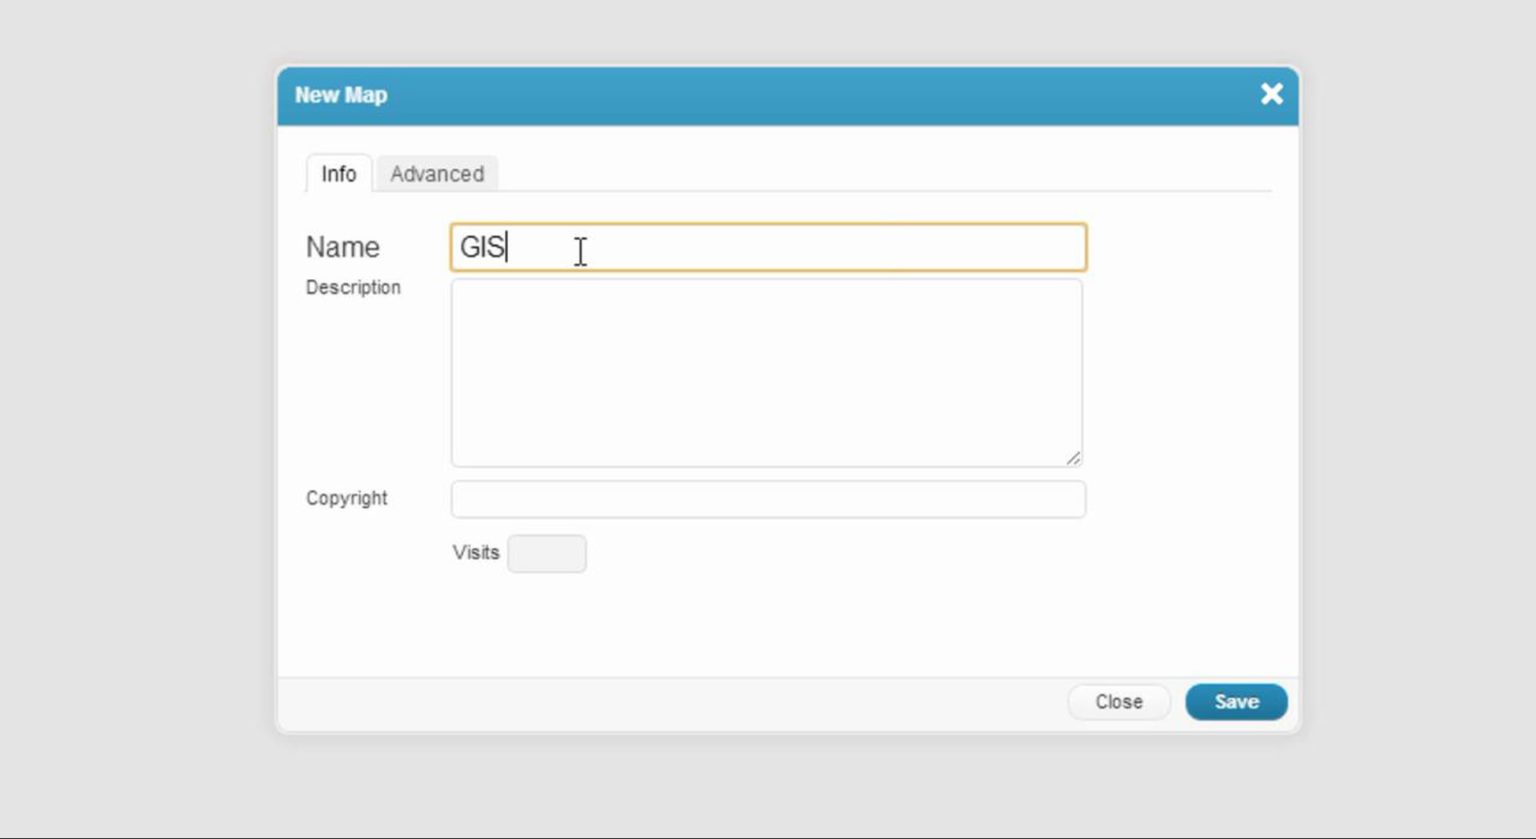Click the Description label
Image resolution: width=1536 pixels, height=839 pixels.
click(352, 287)
